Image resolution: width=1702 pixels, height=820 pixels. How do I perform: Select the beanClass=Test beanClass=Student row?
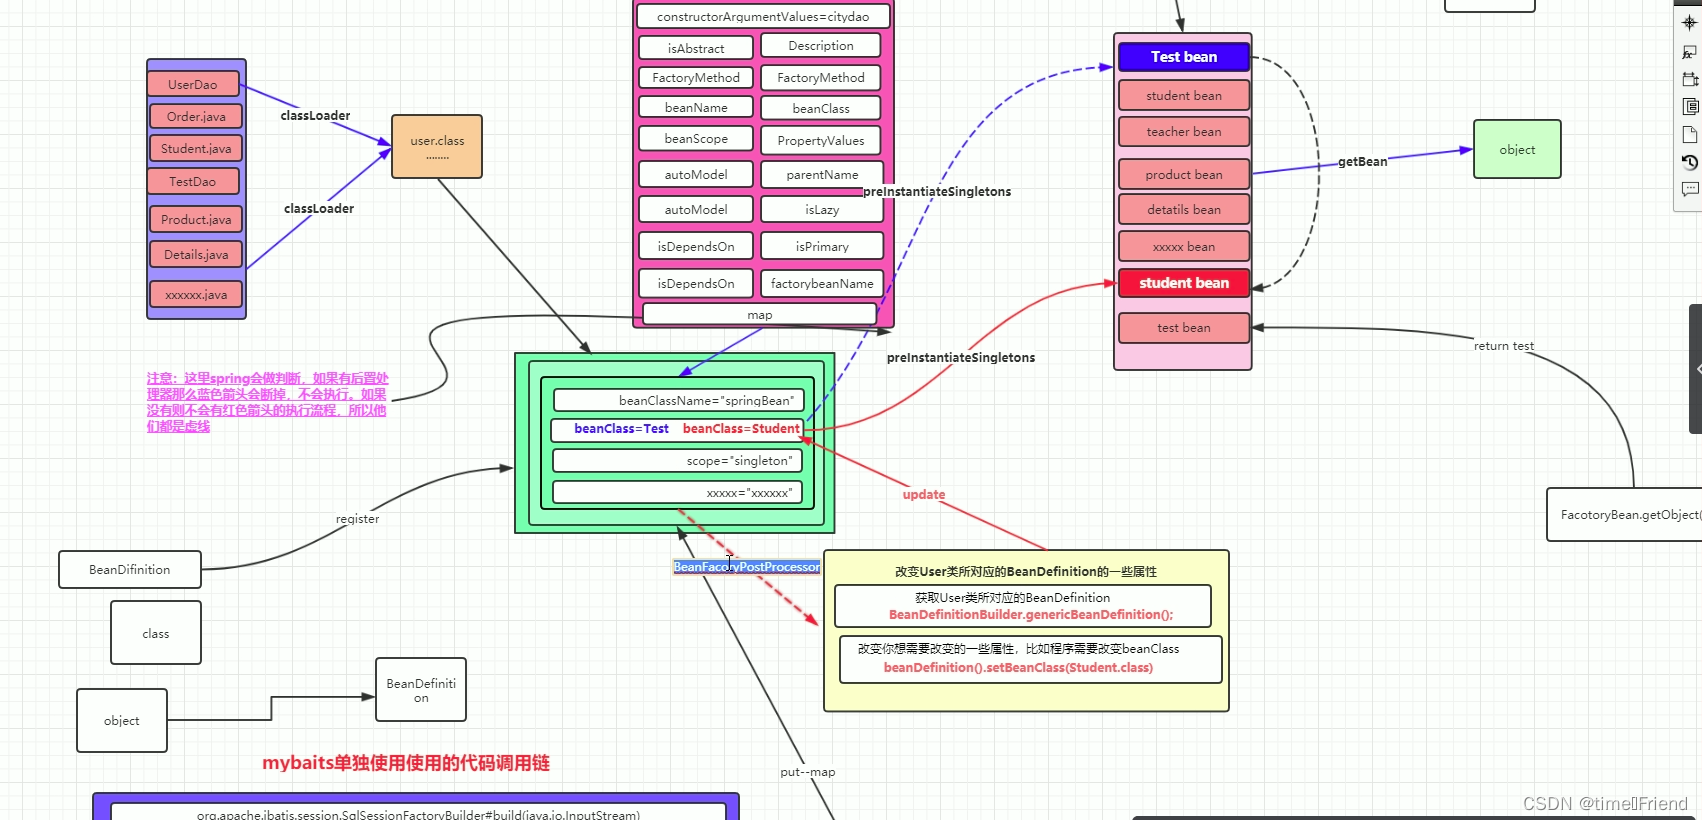677,429
